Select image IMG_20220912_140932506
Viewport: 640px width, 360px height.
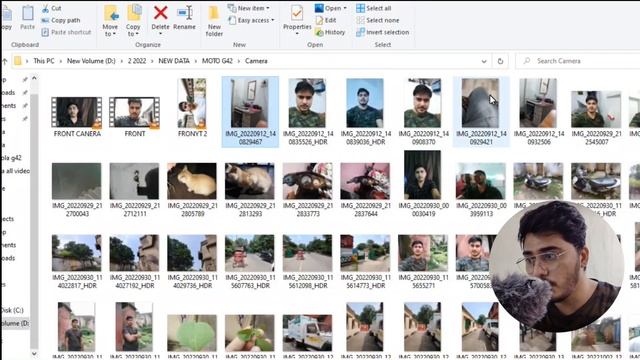(x=538, y=112)
